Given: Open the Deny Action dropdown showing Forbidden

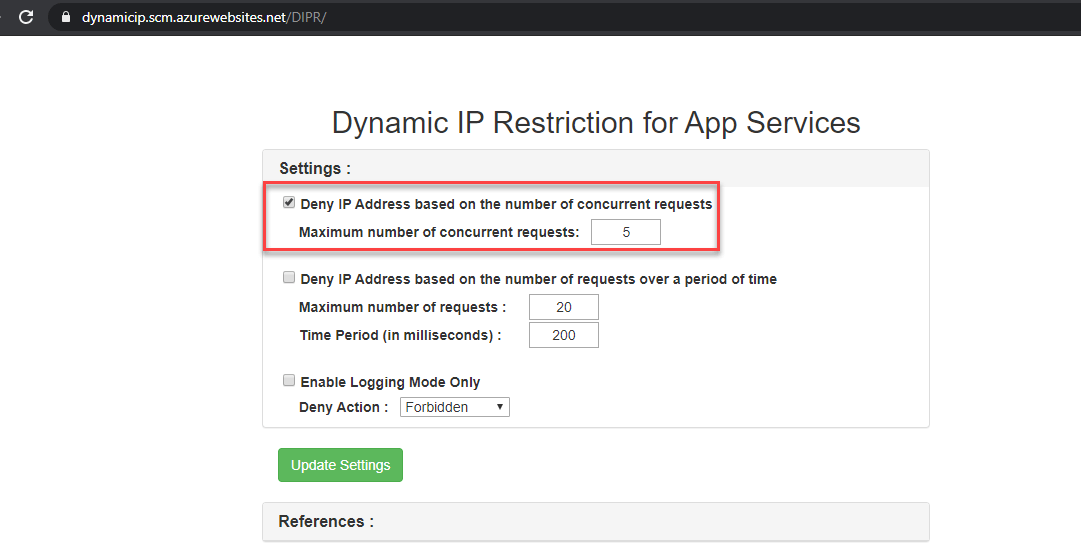Looking at the screenshot, I should (x=454, y=407).
